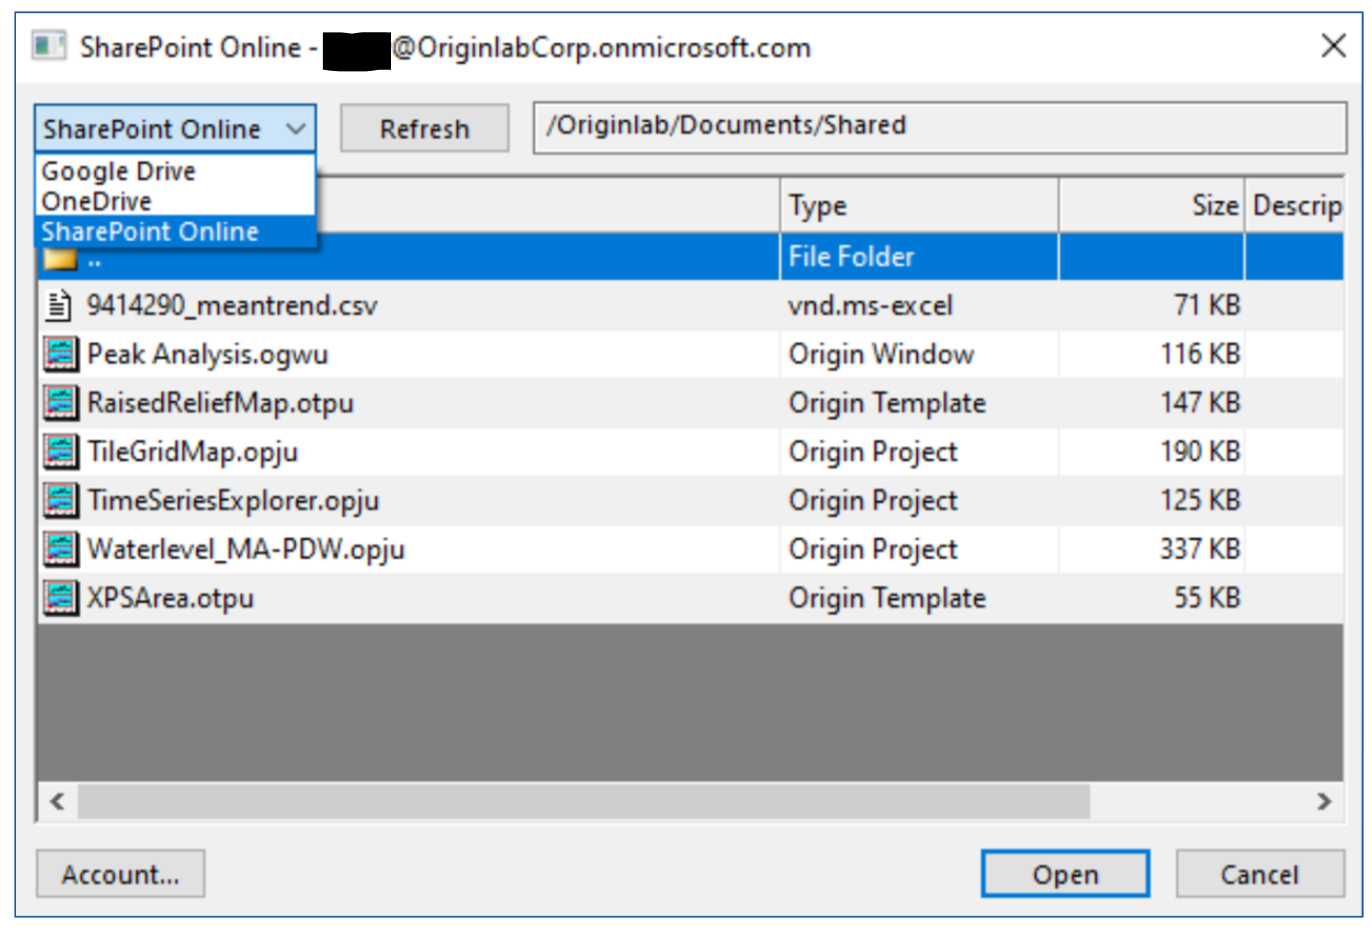The image size is (1372, 930).
Task: Choose Google Drive from the dropdown list
Action: [119, 171]
